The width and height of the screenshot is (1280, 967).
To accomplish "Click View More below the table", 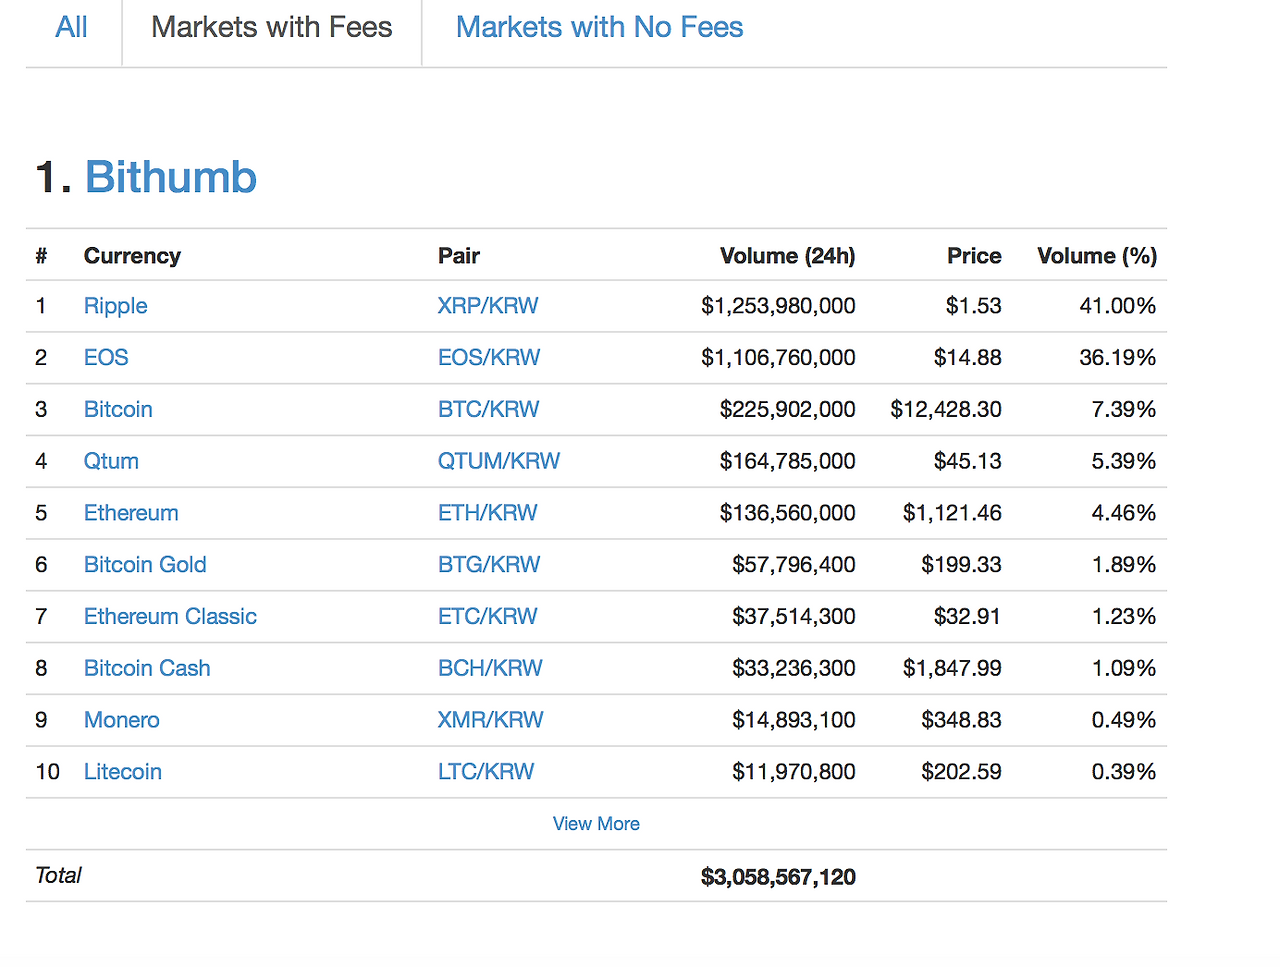I will pos(596,824).
